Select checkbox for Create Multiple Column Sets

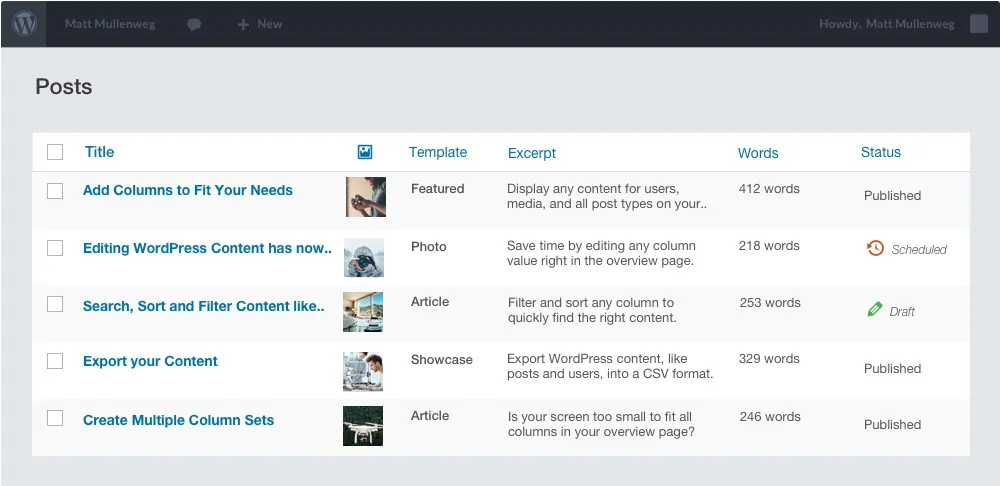(55, 419)
